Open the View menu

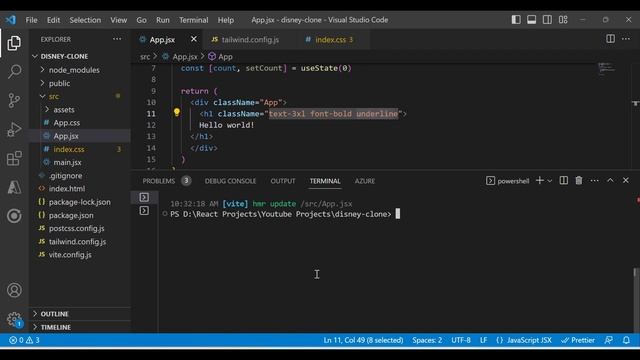[118, 20]
